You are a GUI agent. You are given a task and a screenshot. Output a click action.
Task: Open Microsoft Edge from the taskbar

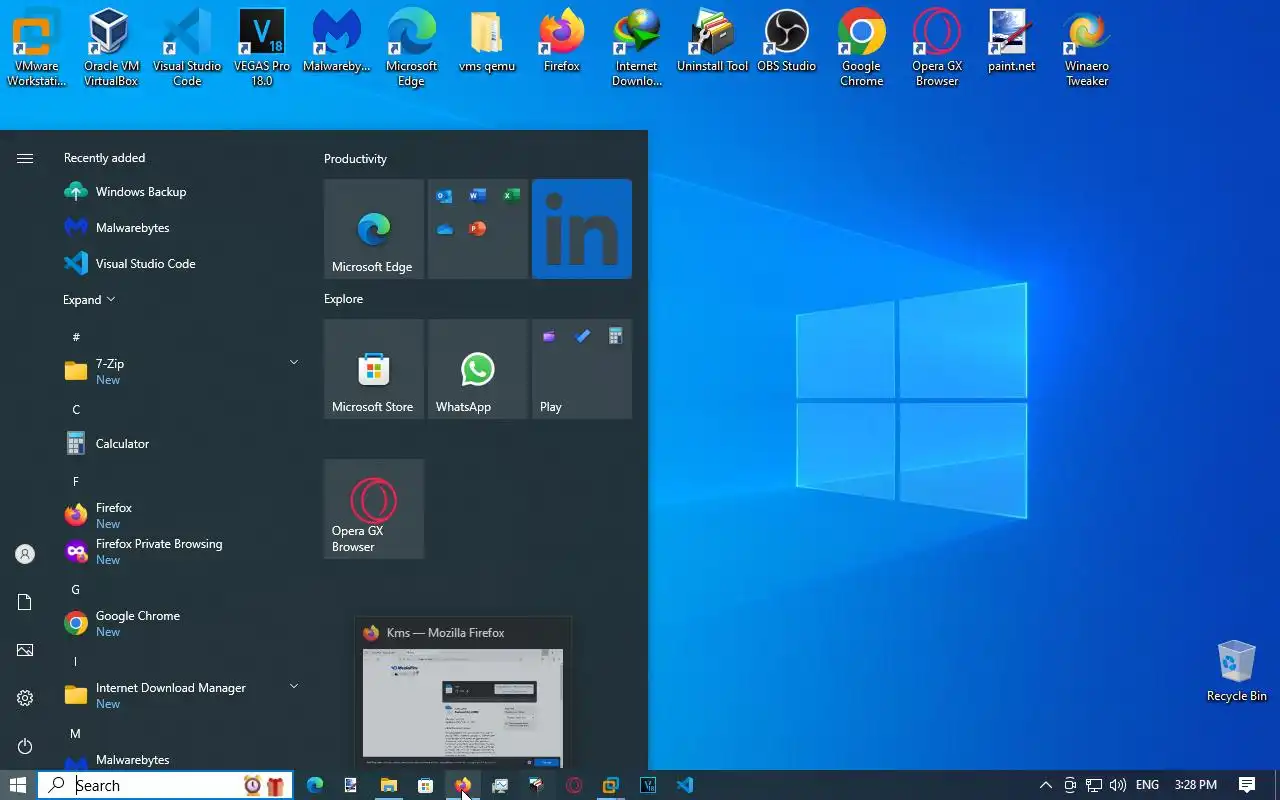[x=315, y=785]
